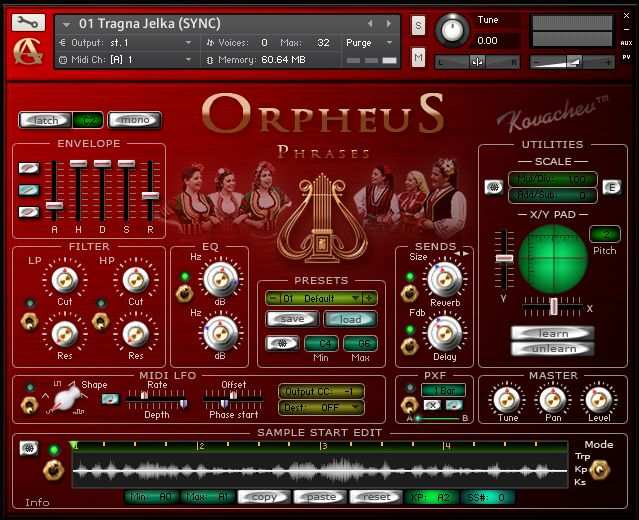Screen dimensions: 639x520
Task: Toggle the EQ on/off switch
Action: point(184,293)
